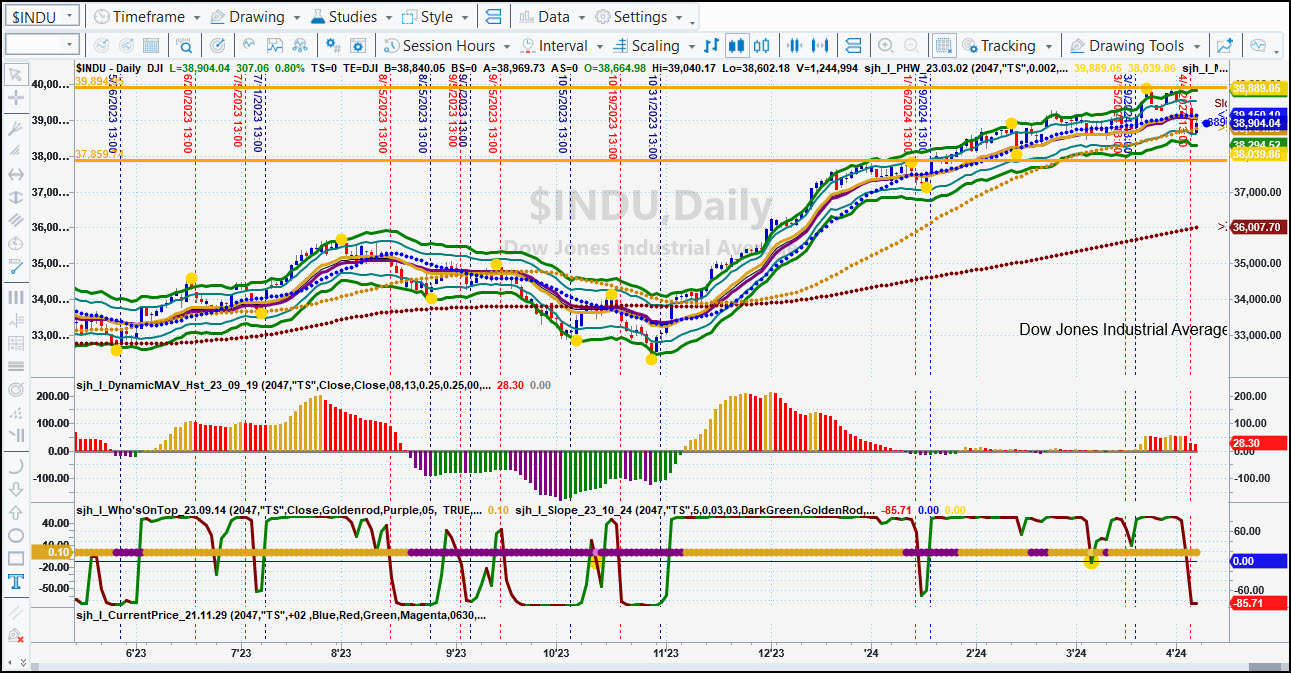
Task: Click the 38,904.04 last price label
Action: tap(1258, 124)
